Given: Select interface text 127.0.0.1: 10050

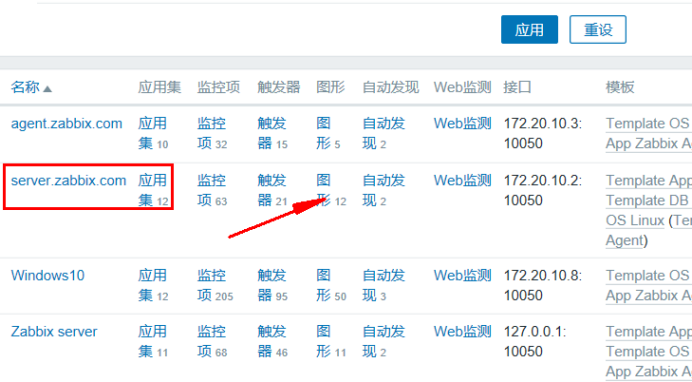Looking at the screenshot, I should [535, 341].
